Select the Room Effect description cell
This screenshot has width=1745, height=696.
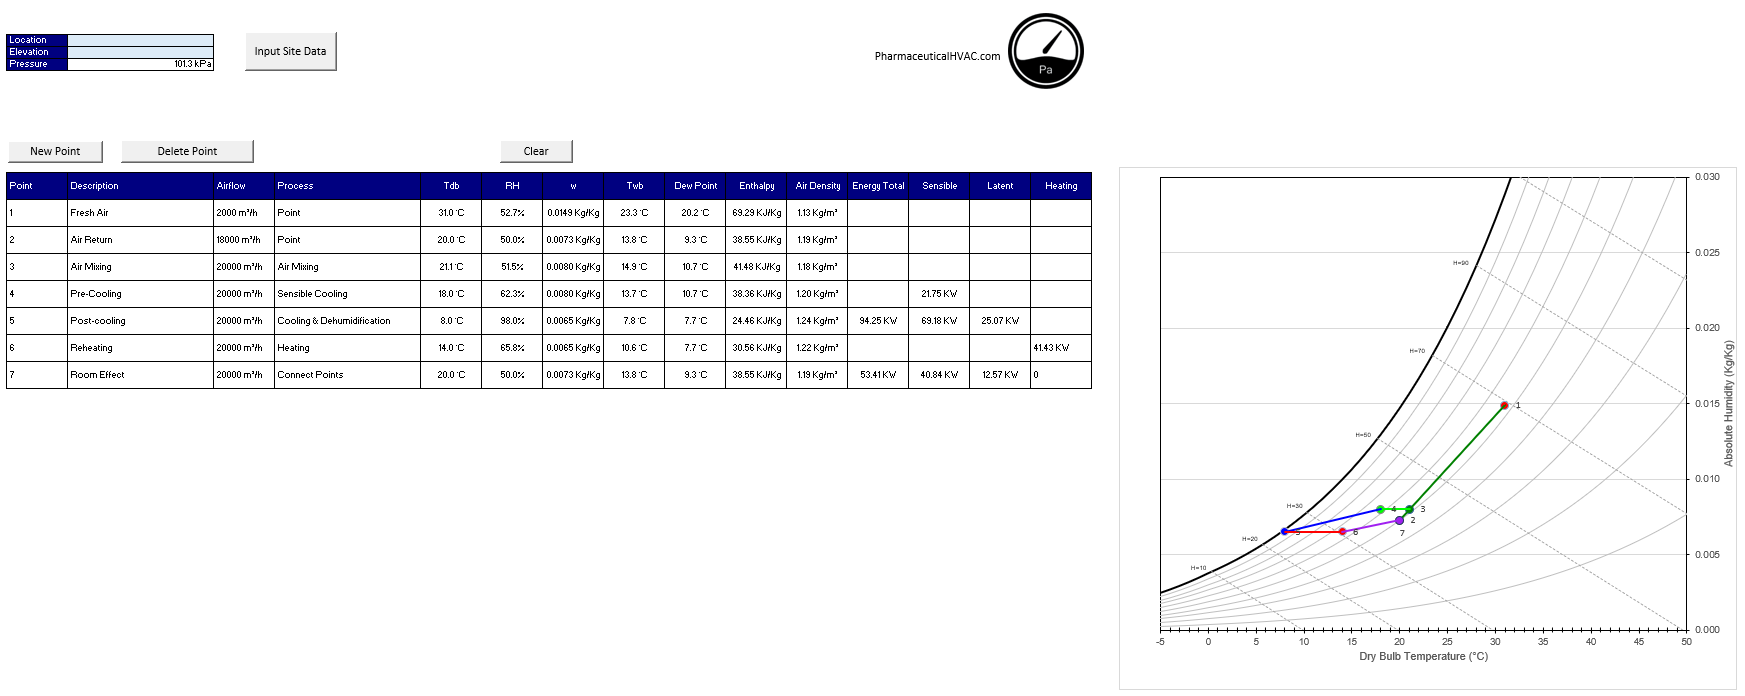point(140,375)
